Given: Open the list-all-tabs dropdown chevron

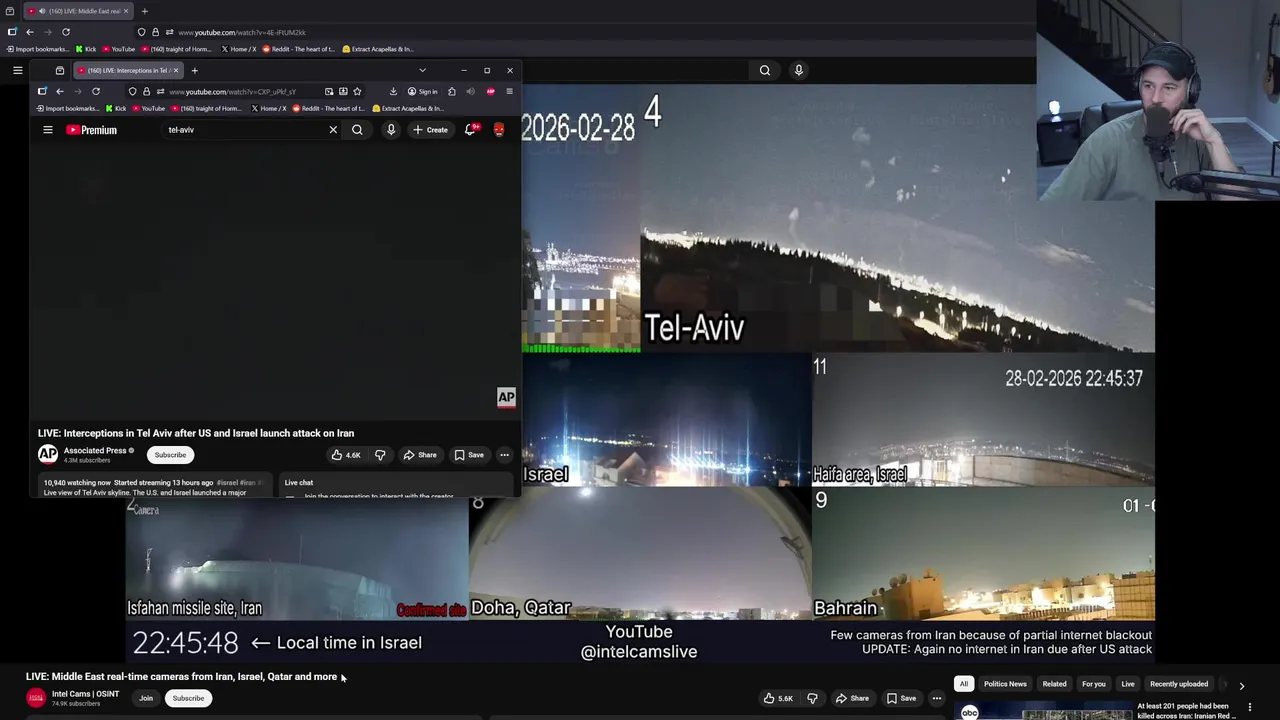Looking at the screenshot, I should pyautogui.click(x=422, y=70).
